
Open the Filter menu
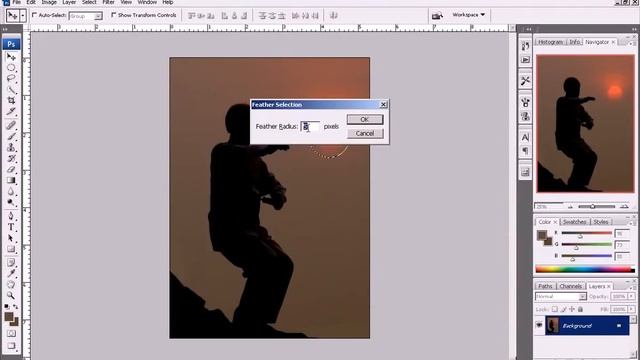click(108, 2)
